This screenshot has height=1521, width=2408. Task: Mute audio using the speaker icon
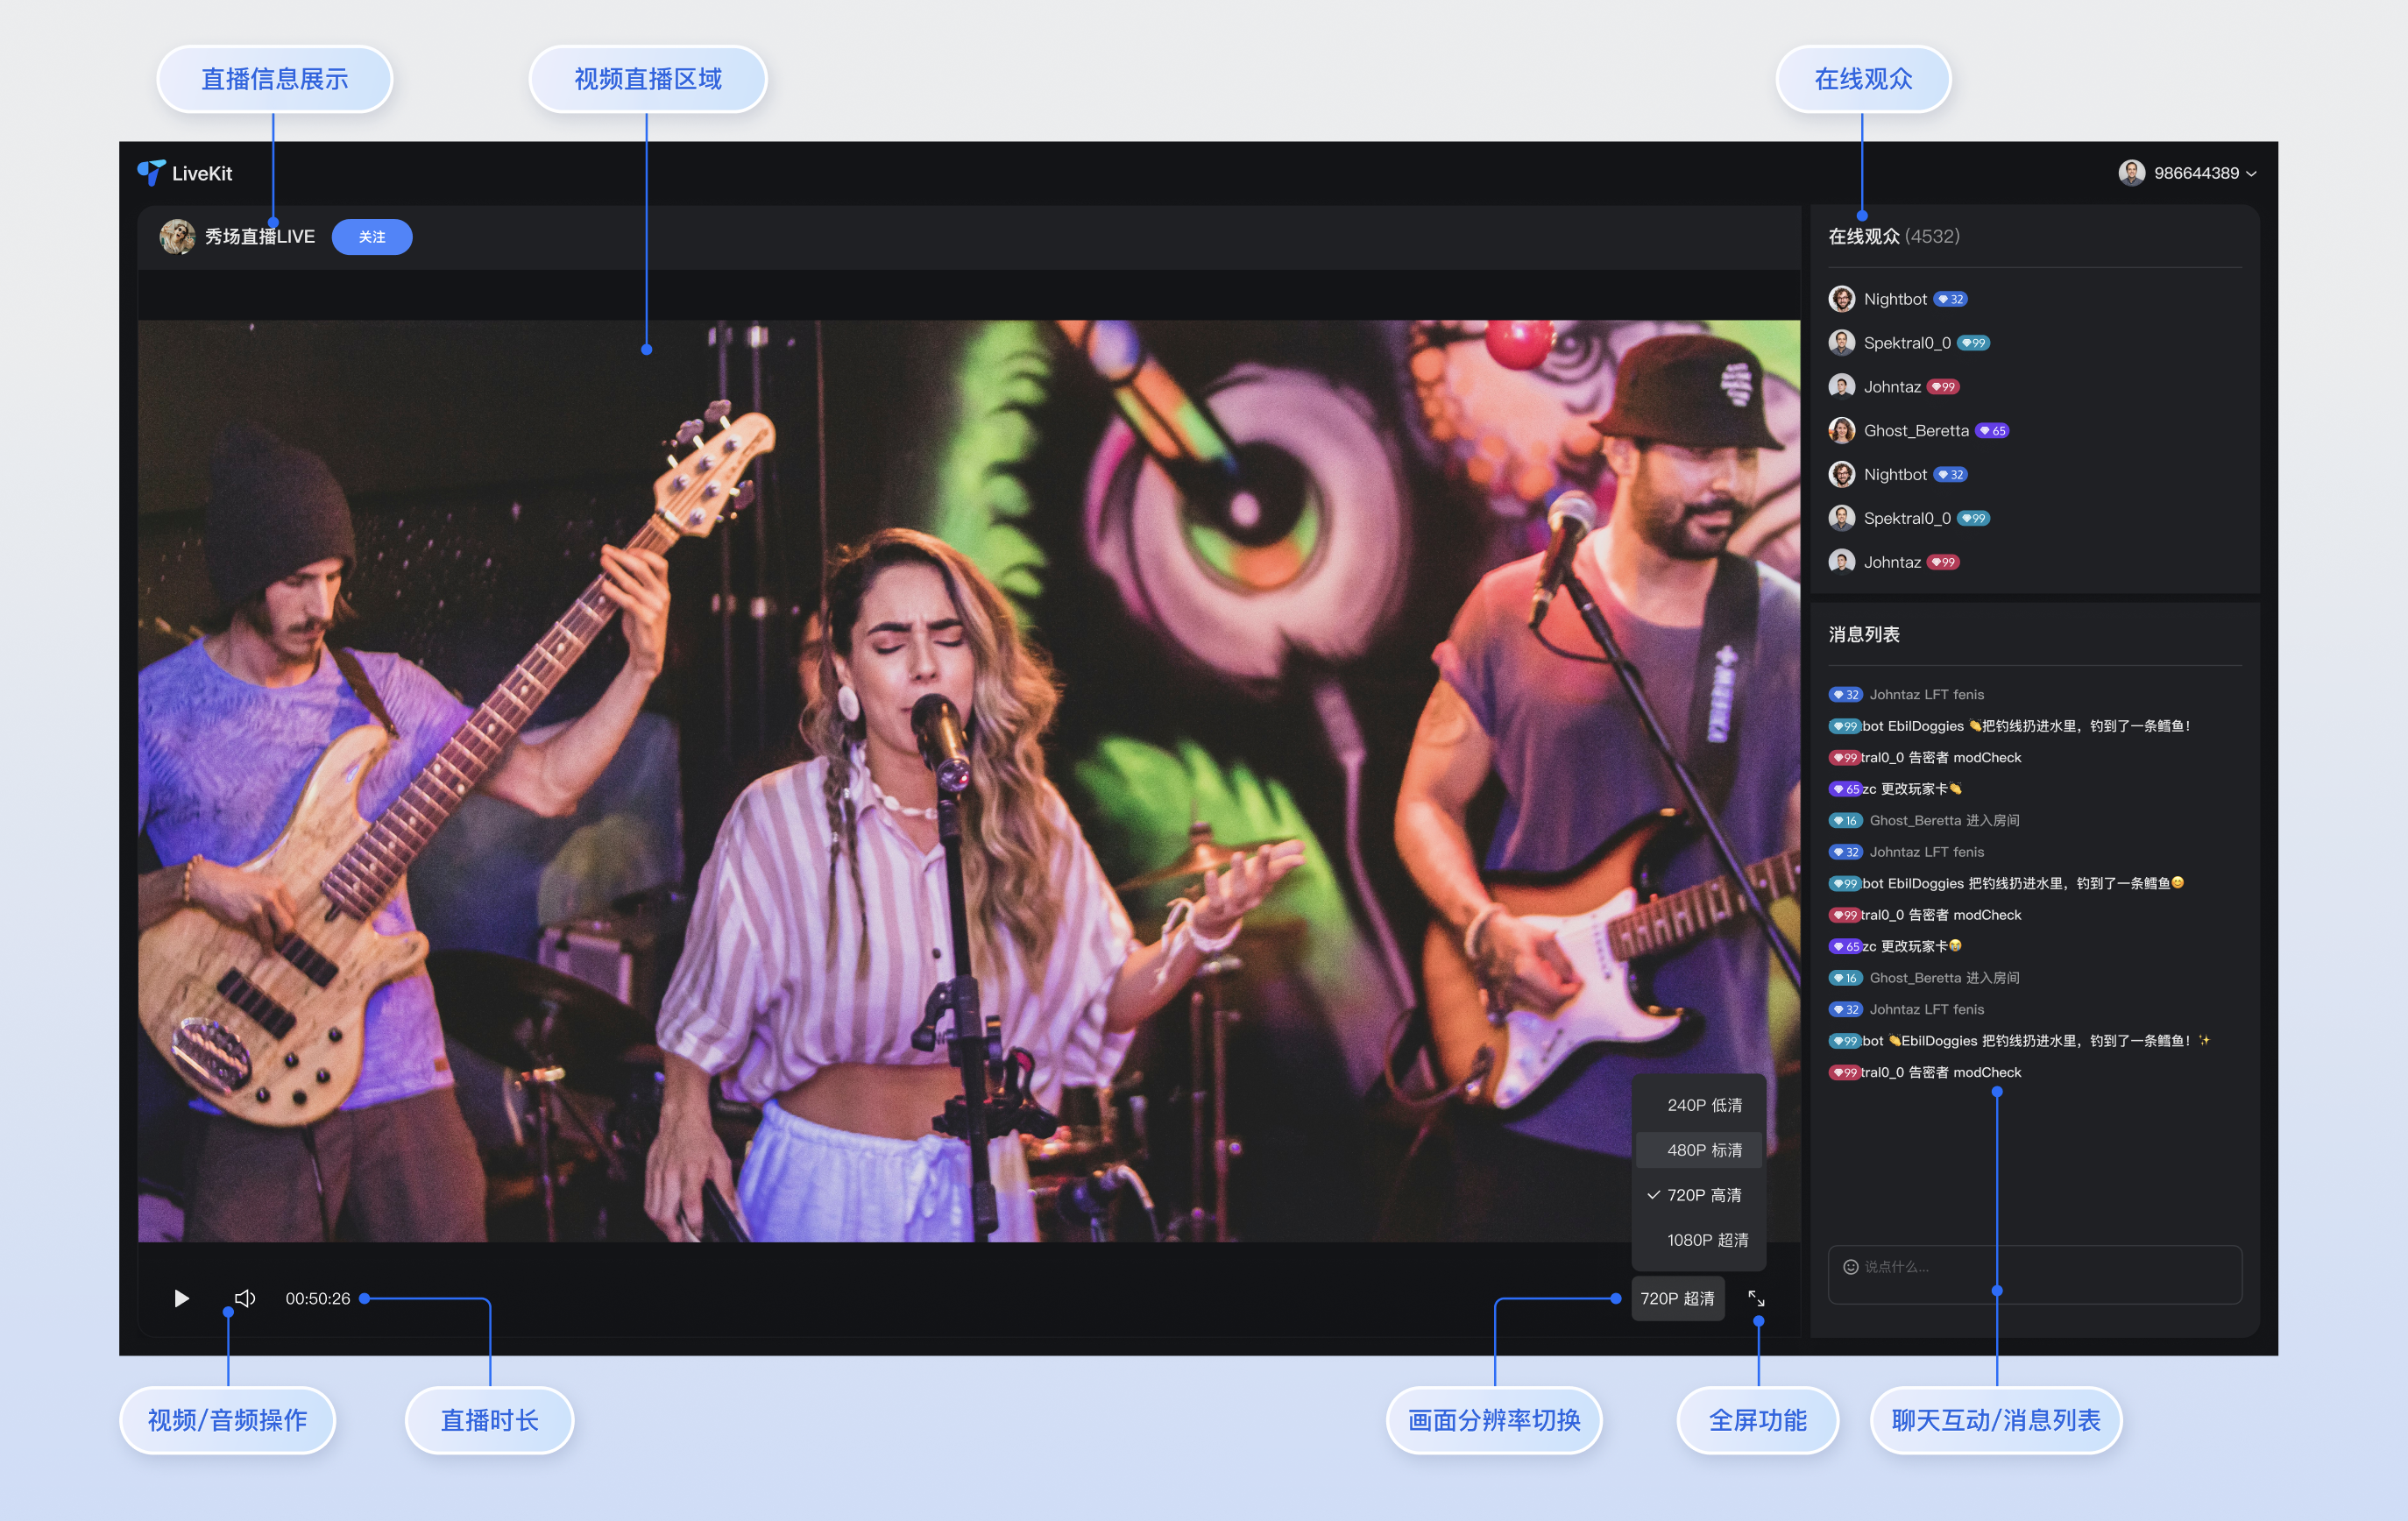click(245, 1298)
